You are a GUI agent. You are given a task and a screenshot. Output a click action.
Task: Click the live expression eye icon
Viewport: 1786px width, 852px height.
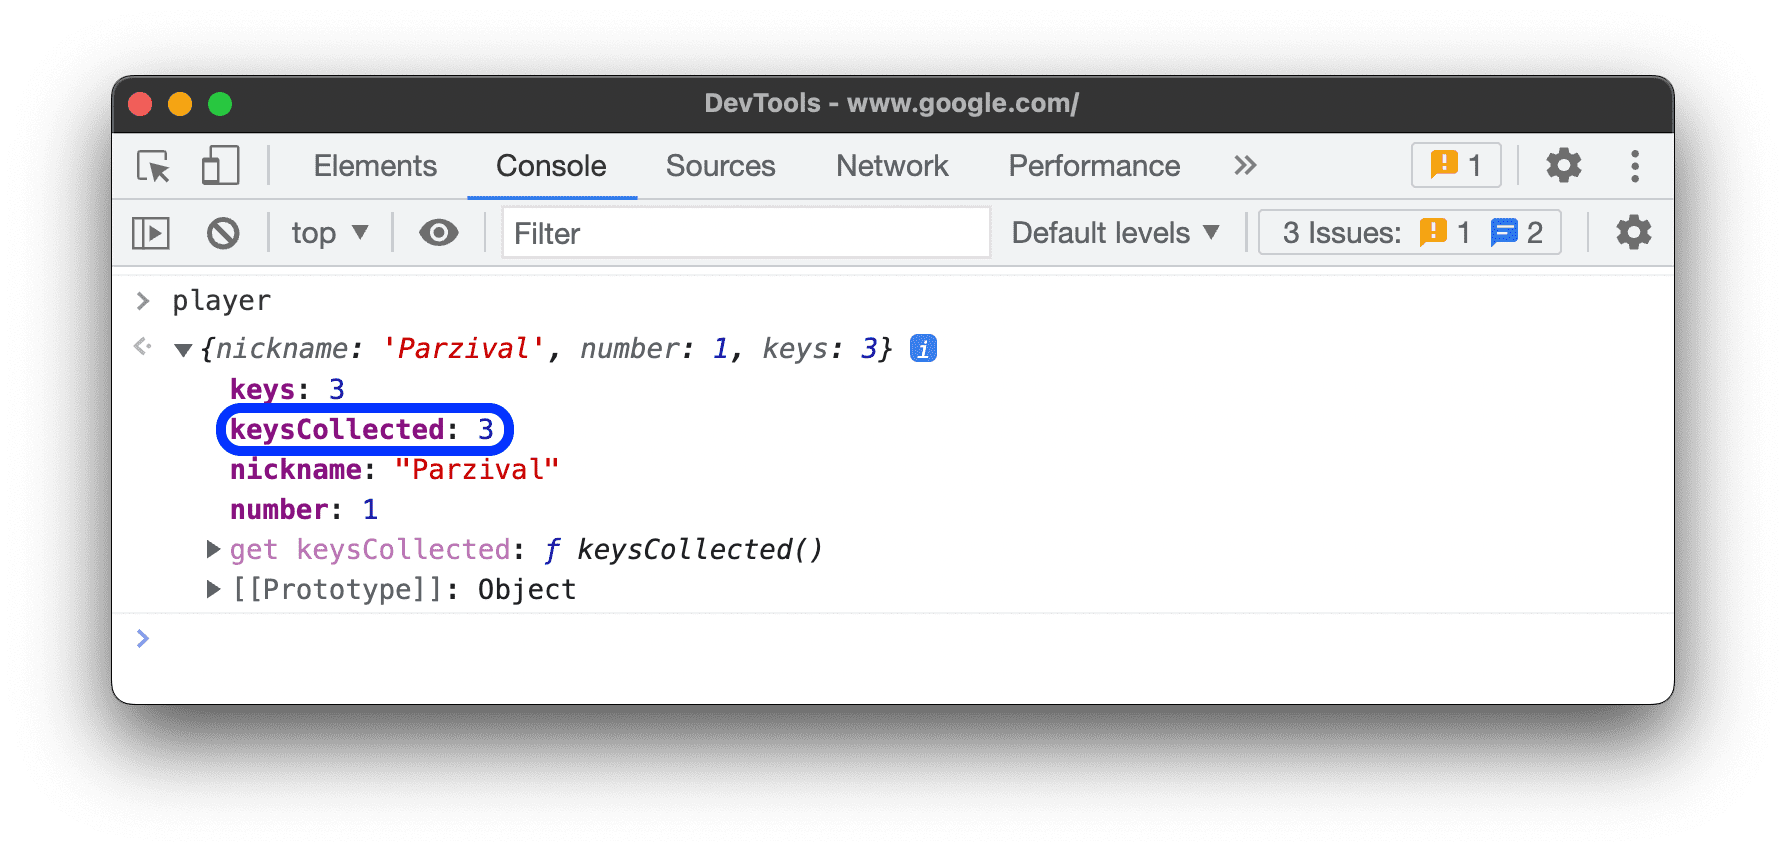438,233
